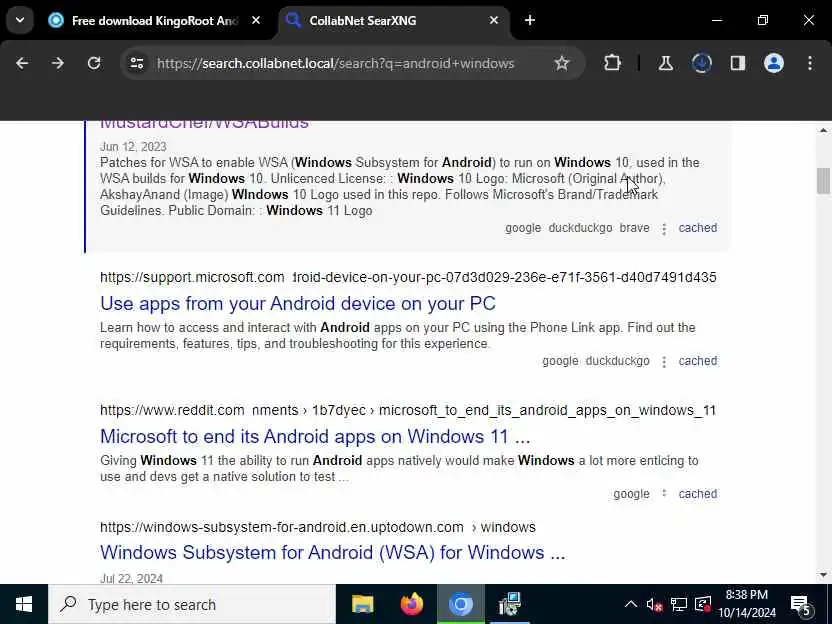Open the clock showing 8:38 PM
The height and width of the screenshot is (624, 832).
[747, 604]
